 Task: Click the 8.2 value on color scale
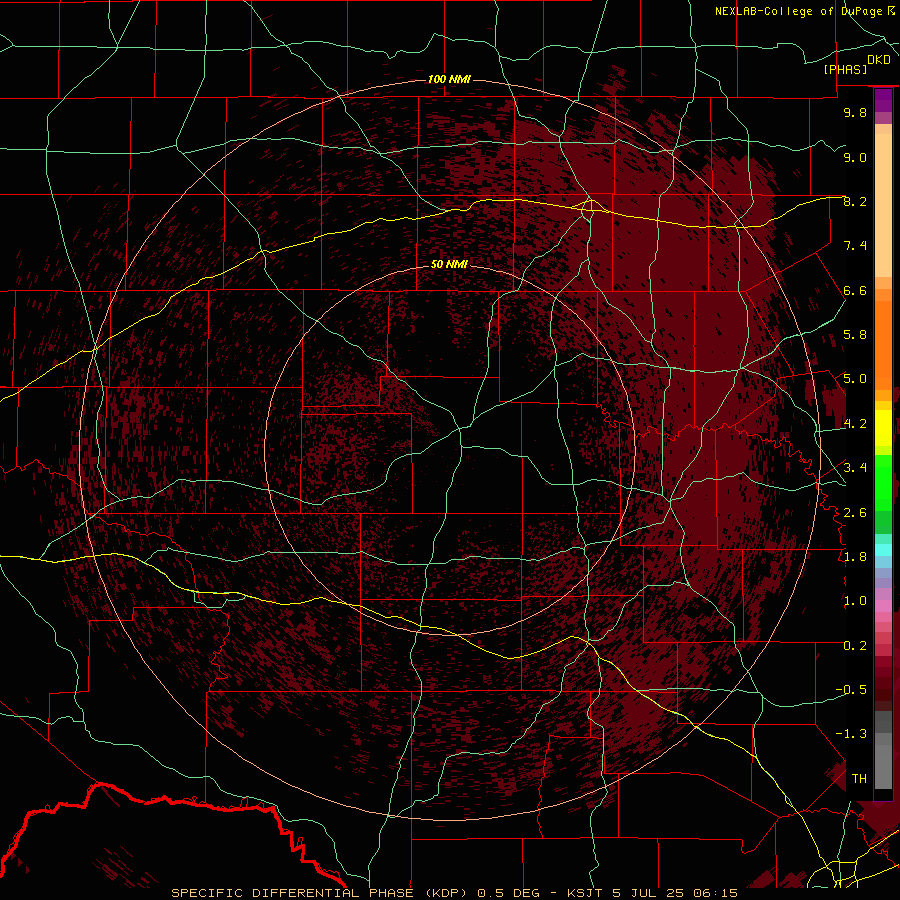pos(855,201)
